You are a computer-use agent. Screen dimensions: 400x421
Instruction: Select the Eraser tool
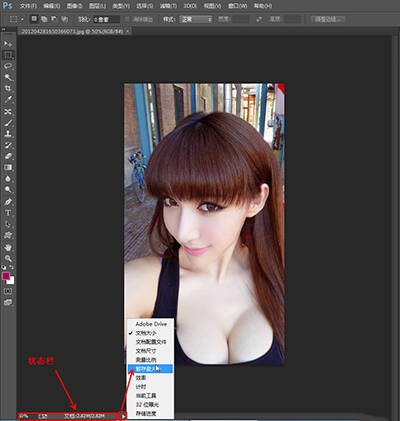8,156
